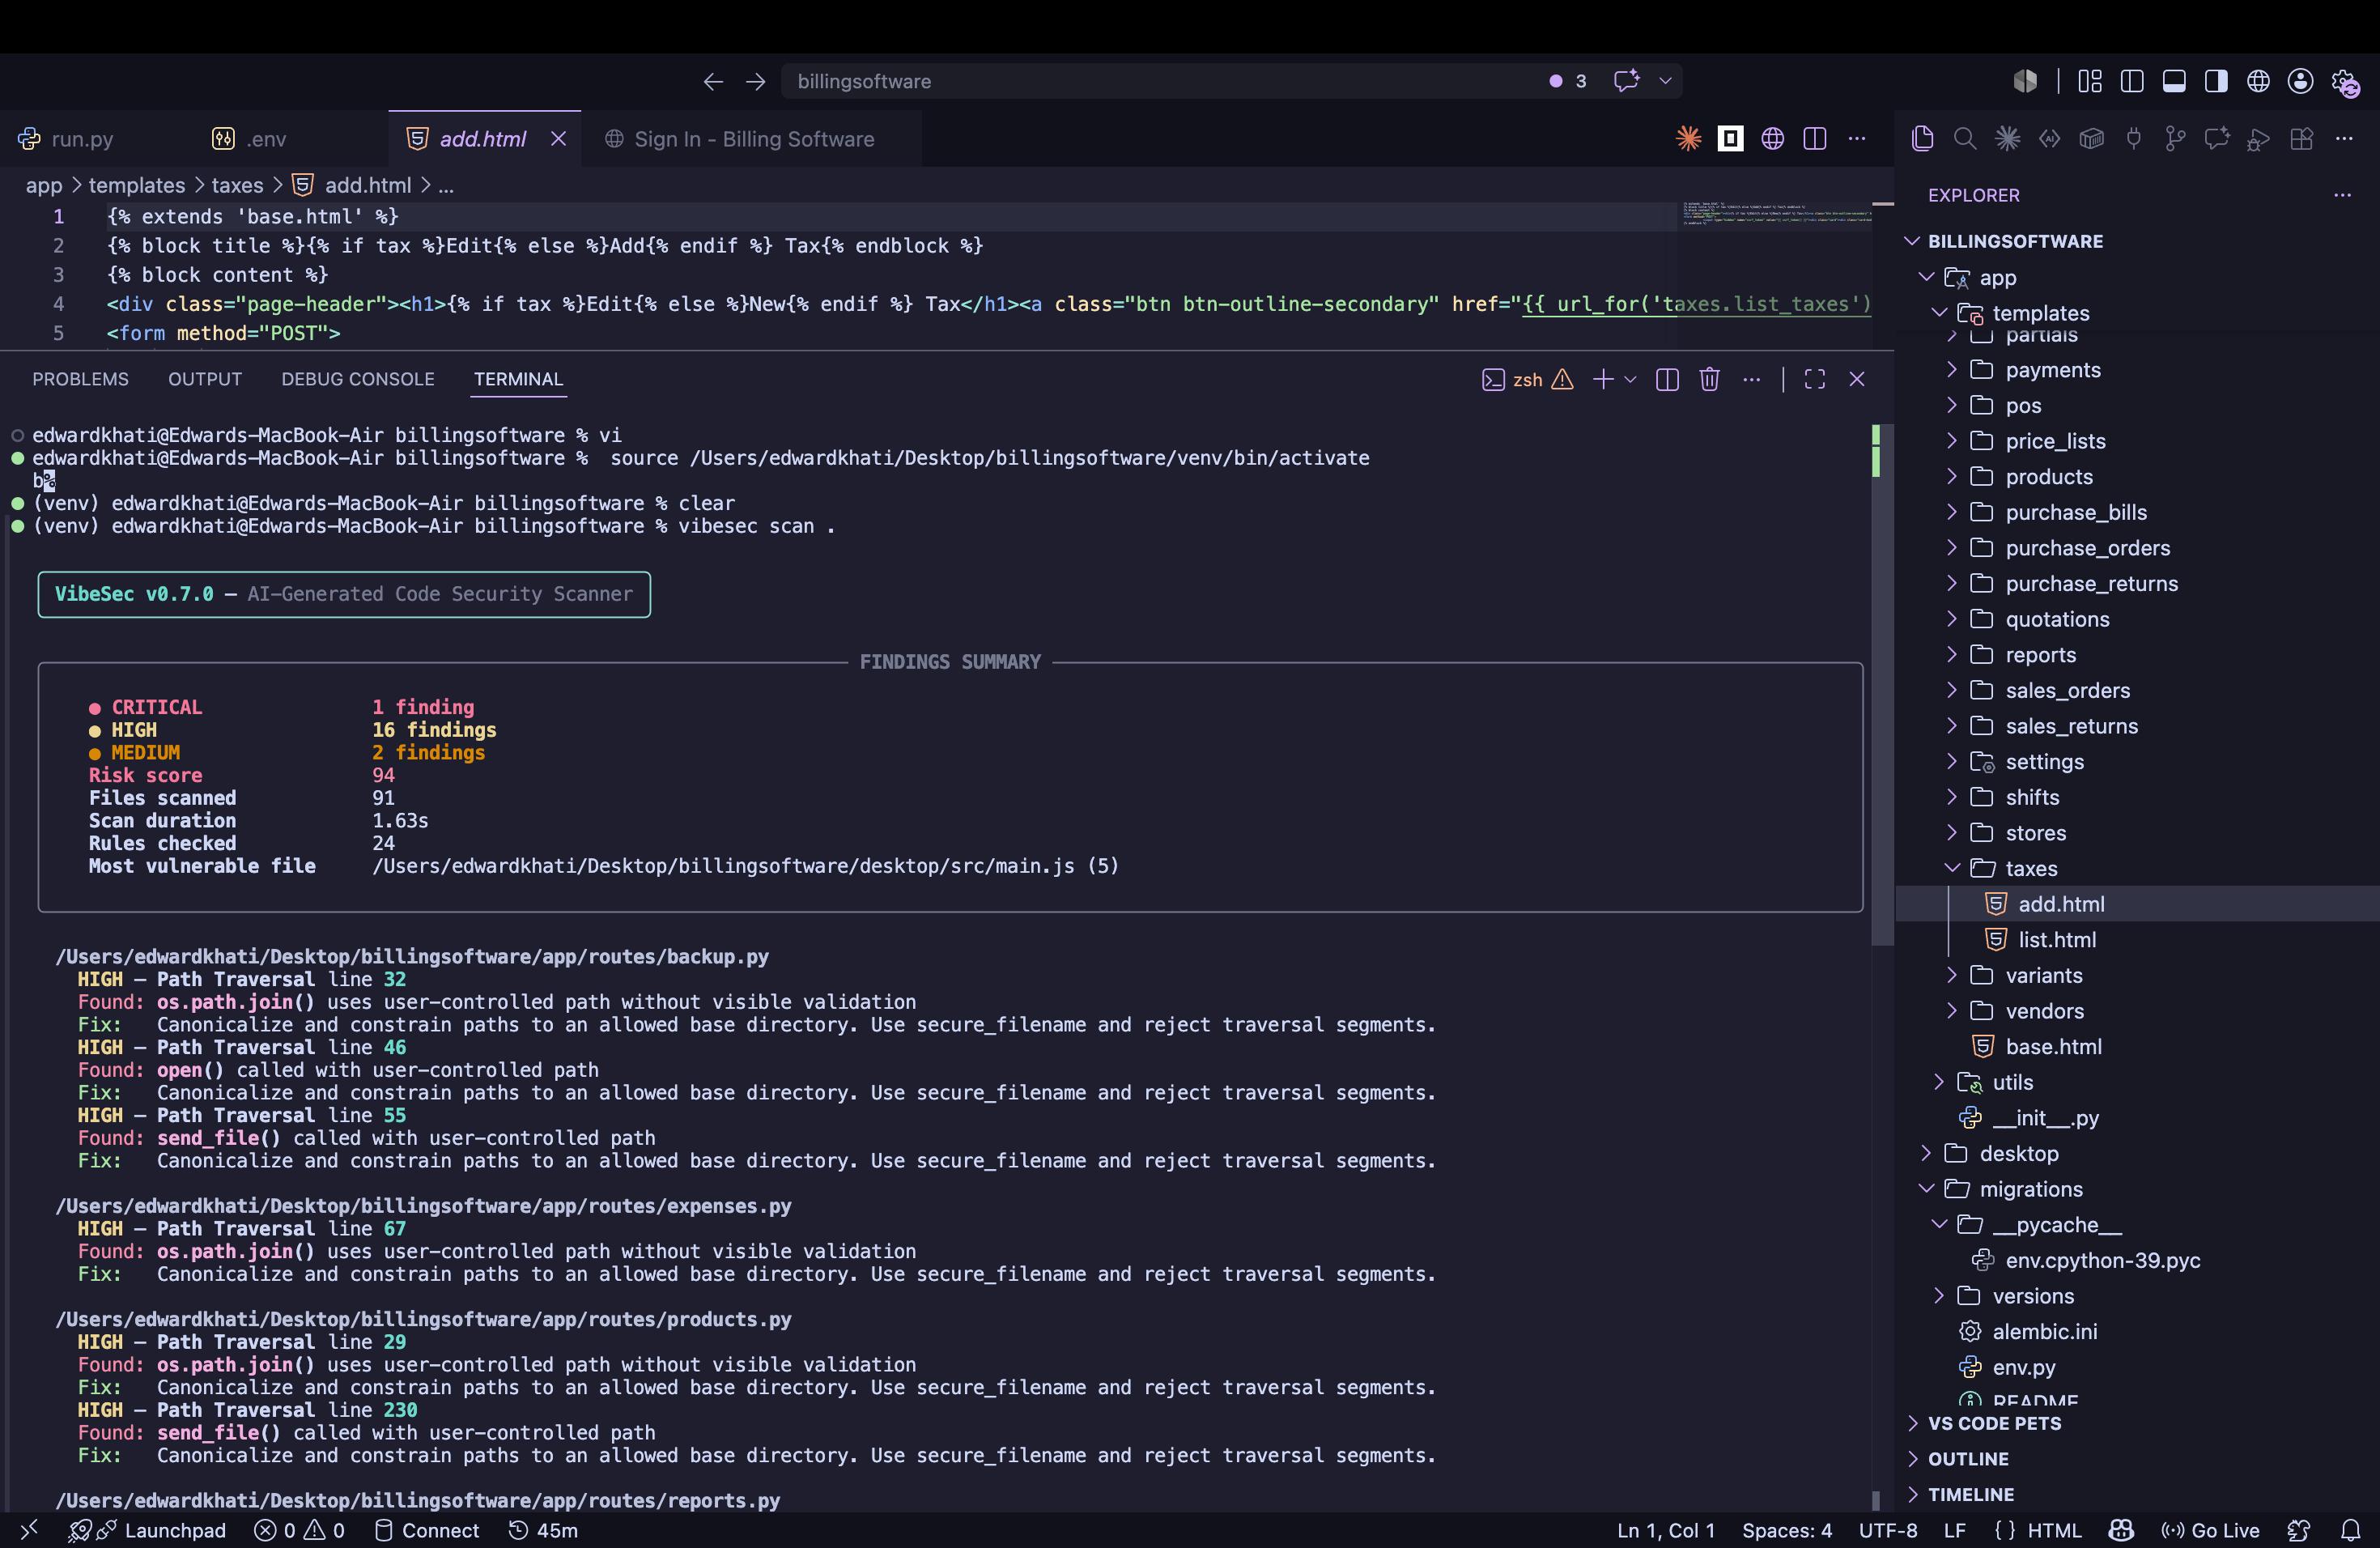Click the billingsoftware command center search box

coord(1232,81)
